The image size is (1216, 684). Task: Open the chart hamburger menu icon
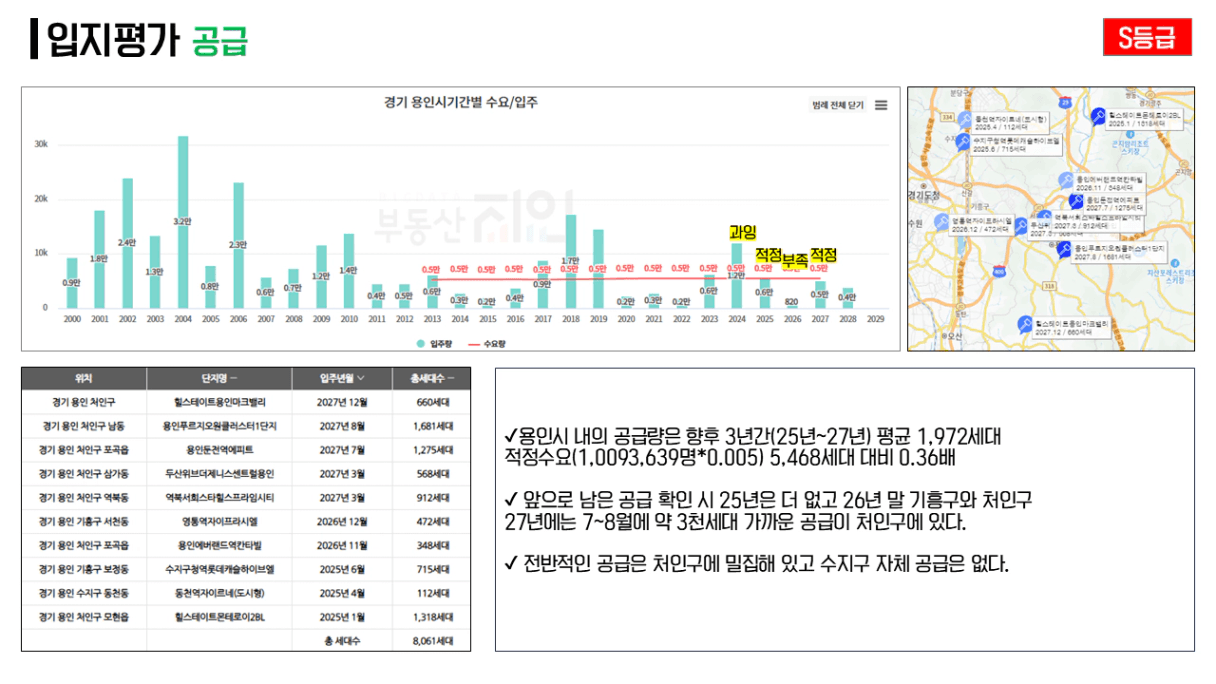pos(881,105)
